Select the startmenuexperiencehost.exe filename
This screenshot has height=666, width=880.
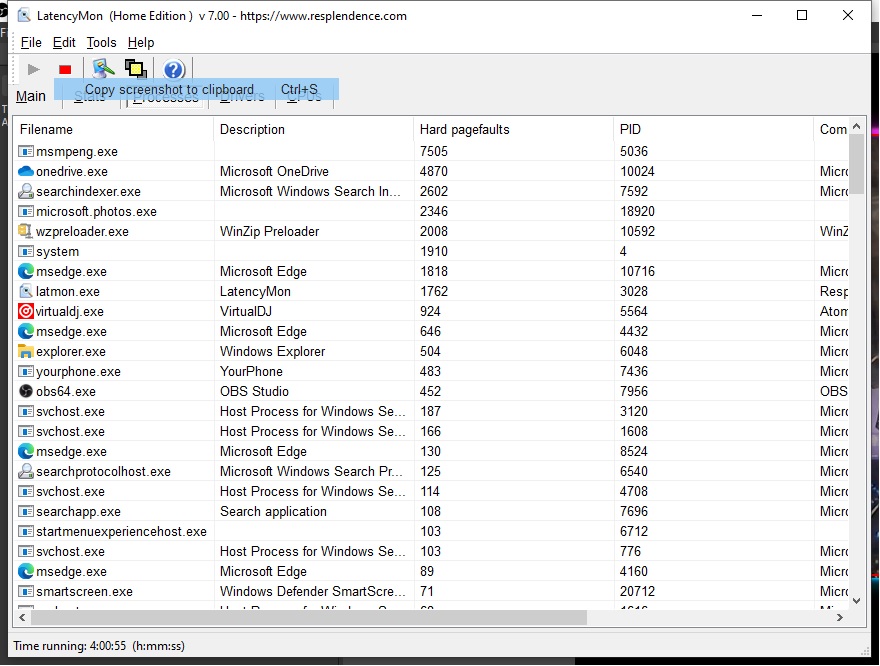pyautogui.click(x=121, y=531)
